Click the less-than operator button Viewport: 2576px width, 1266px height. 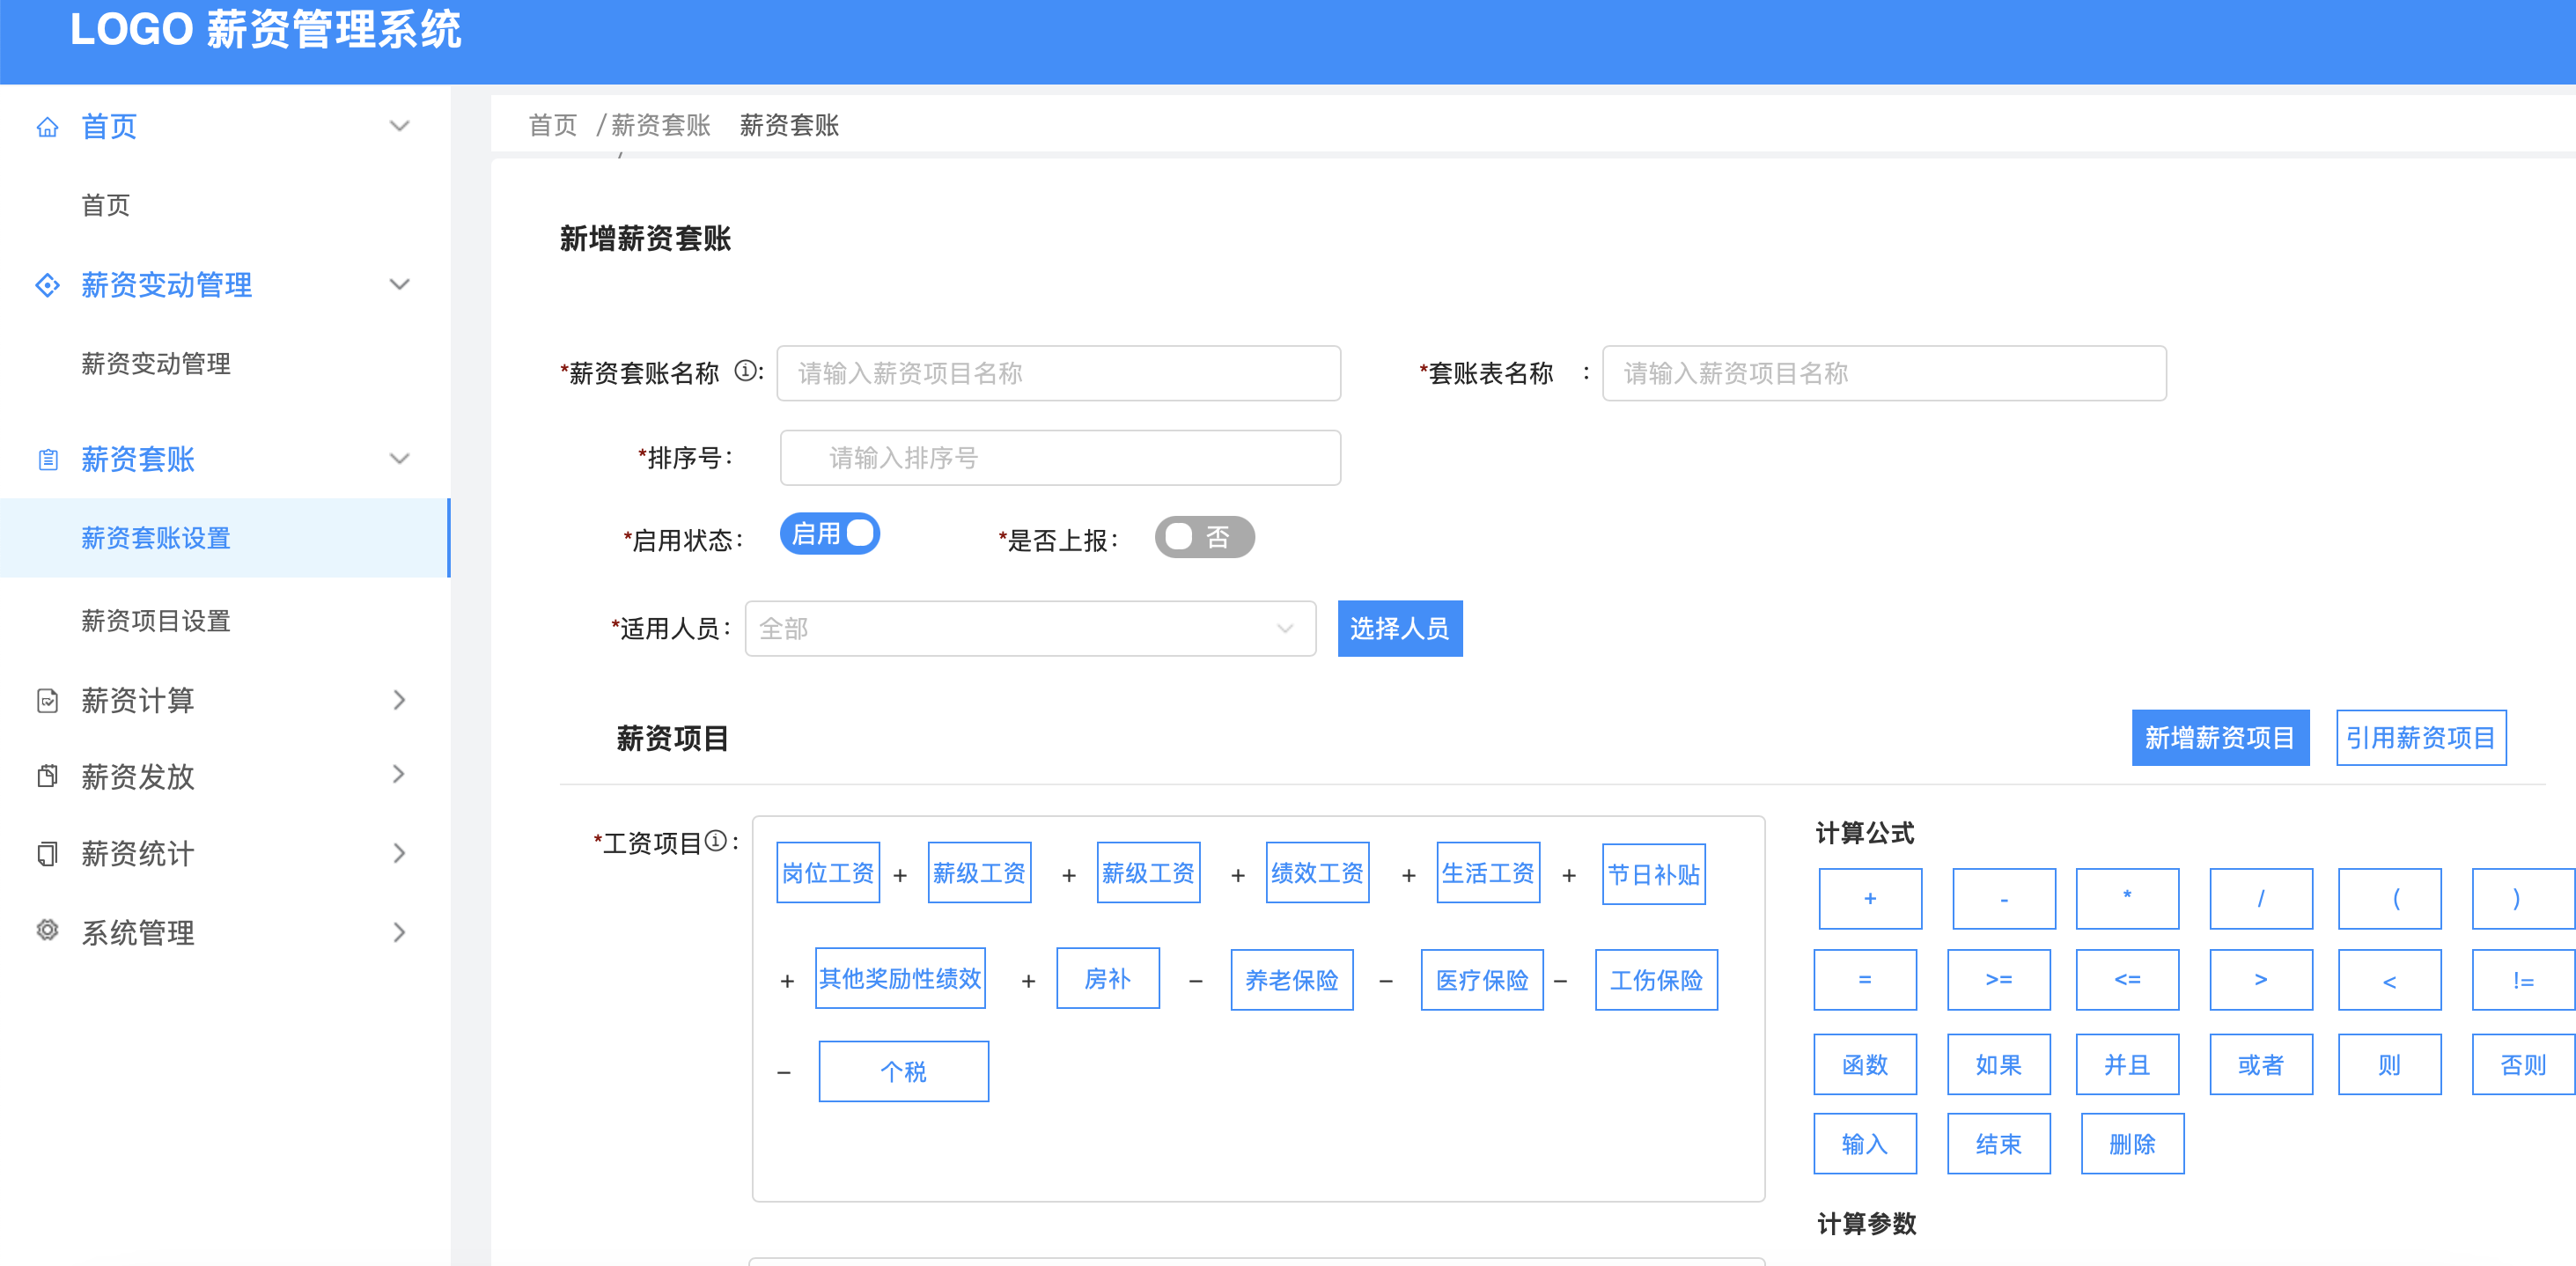tap(2390, 980)
